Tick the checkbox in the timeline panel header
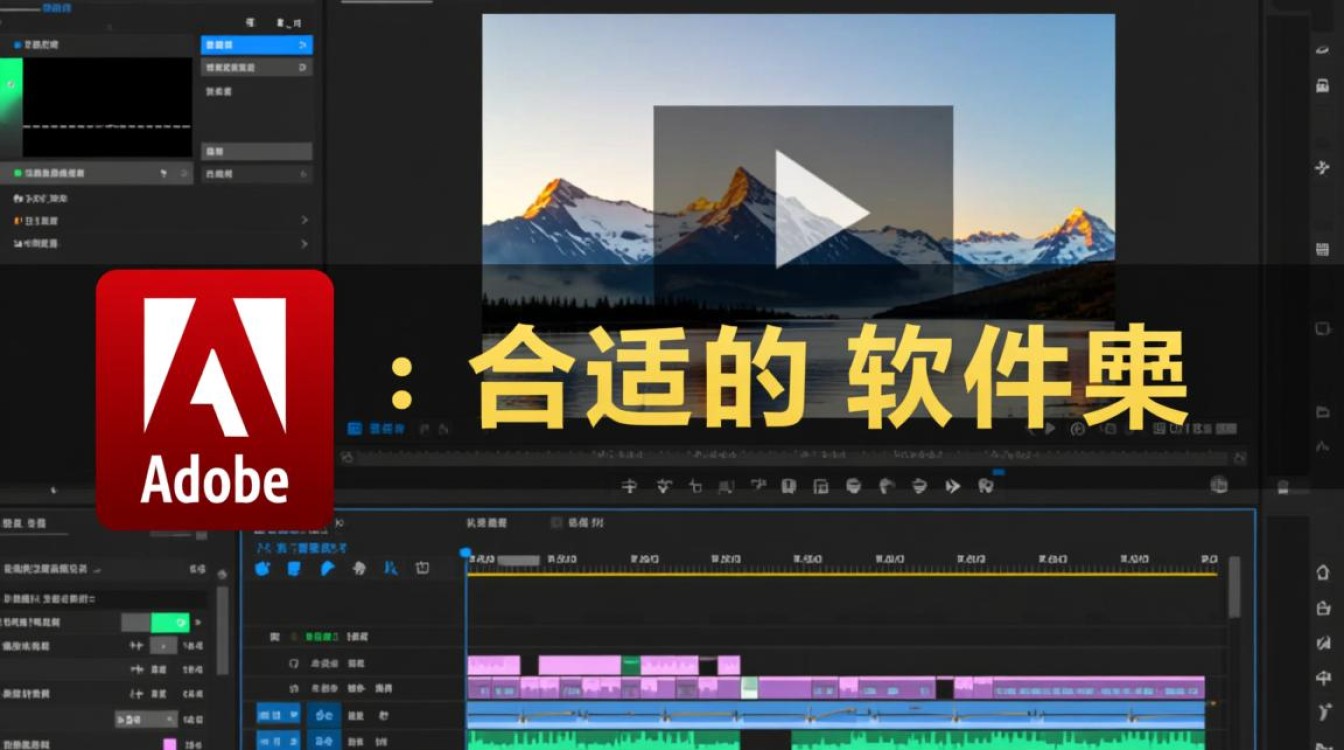The height and width of the screenshot is (750, 1344). click(557, 522)
